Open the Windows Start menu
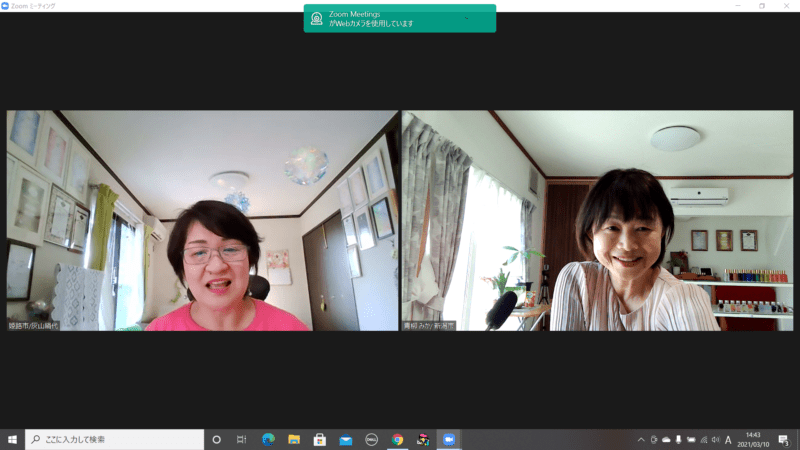This screenshot has width=800, height=450. coord(12,439)
